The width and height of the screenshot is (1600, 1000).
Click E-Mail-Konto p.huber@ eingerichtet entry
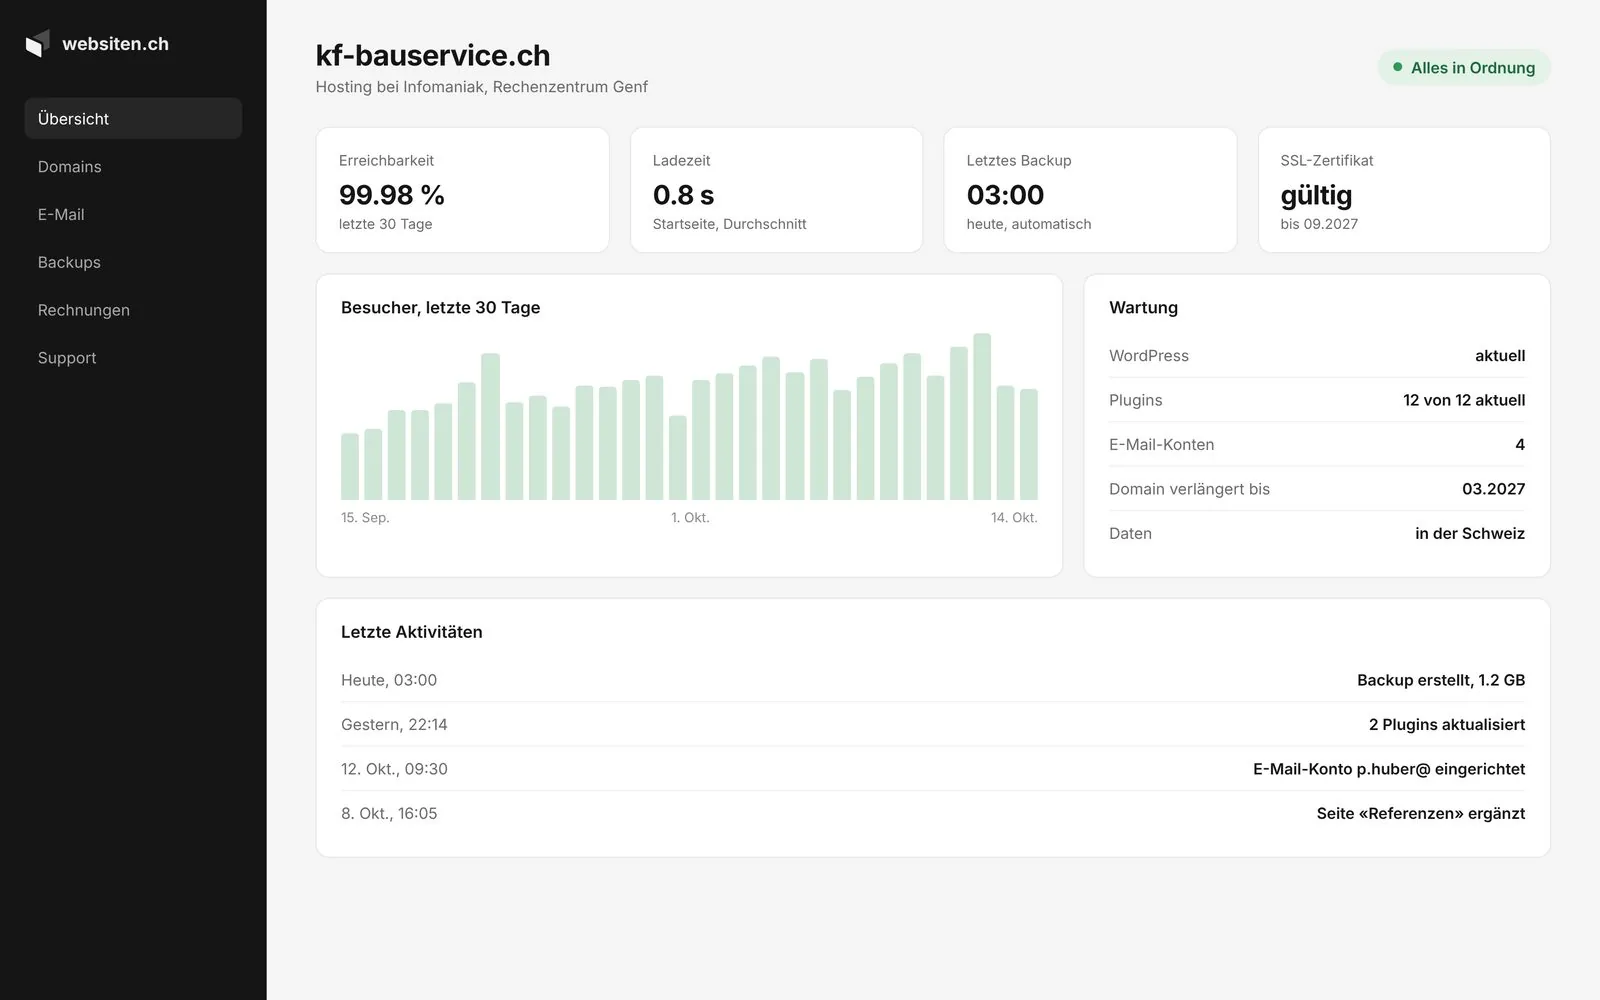point(1389,769)
